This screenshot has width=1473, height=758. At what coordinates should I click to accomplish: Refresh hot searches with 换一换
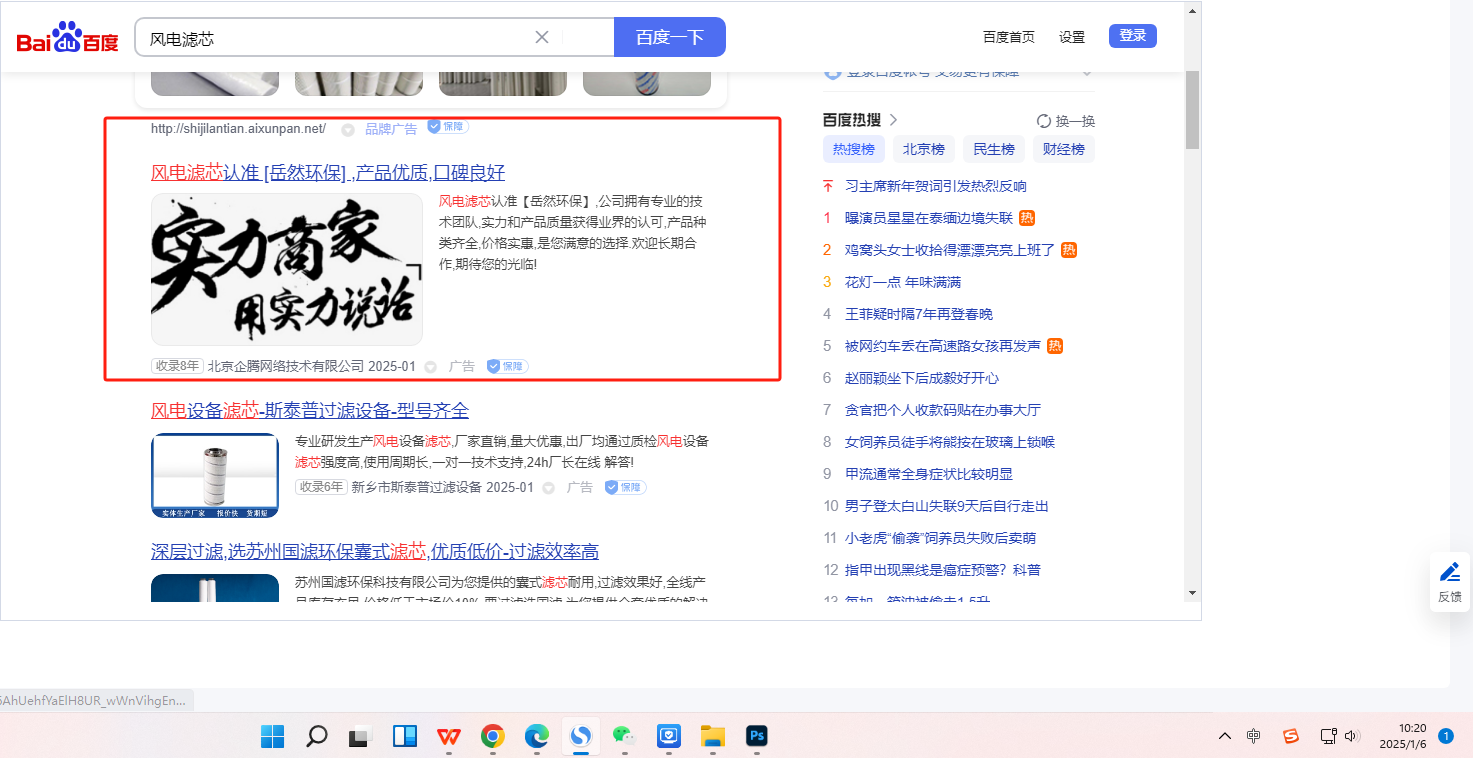click(x=1066, y=121)
